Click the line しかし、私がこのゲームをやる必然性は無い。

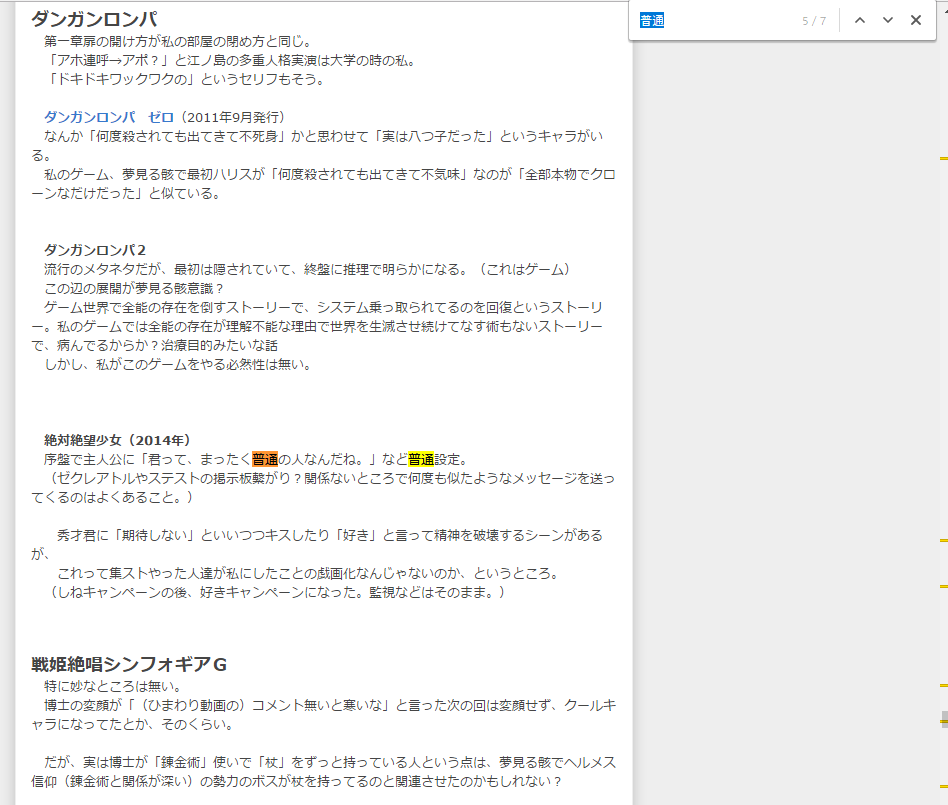point(178,365)
